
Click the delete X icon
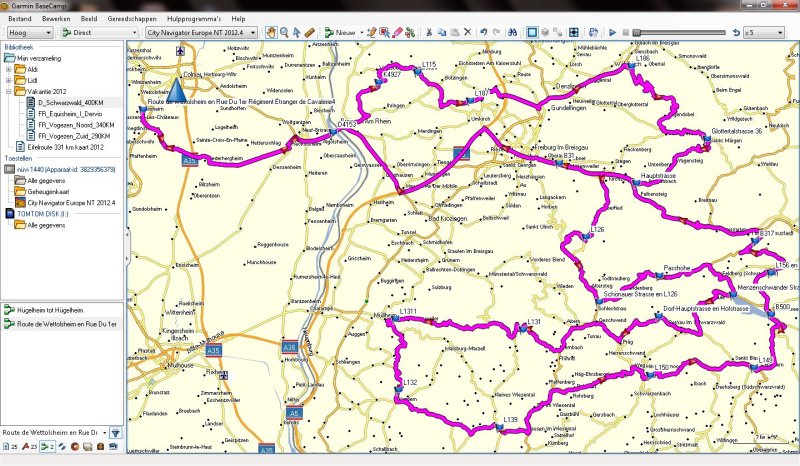coord(467,33)
